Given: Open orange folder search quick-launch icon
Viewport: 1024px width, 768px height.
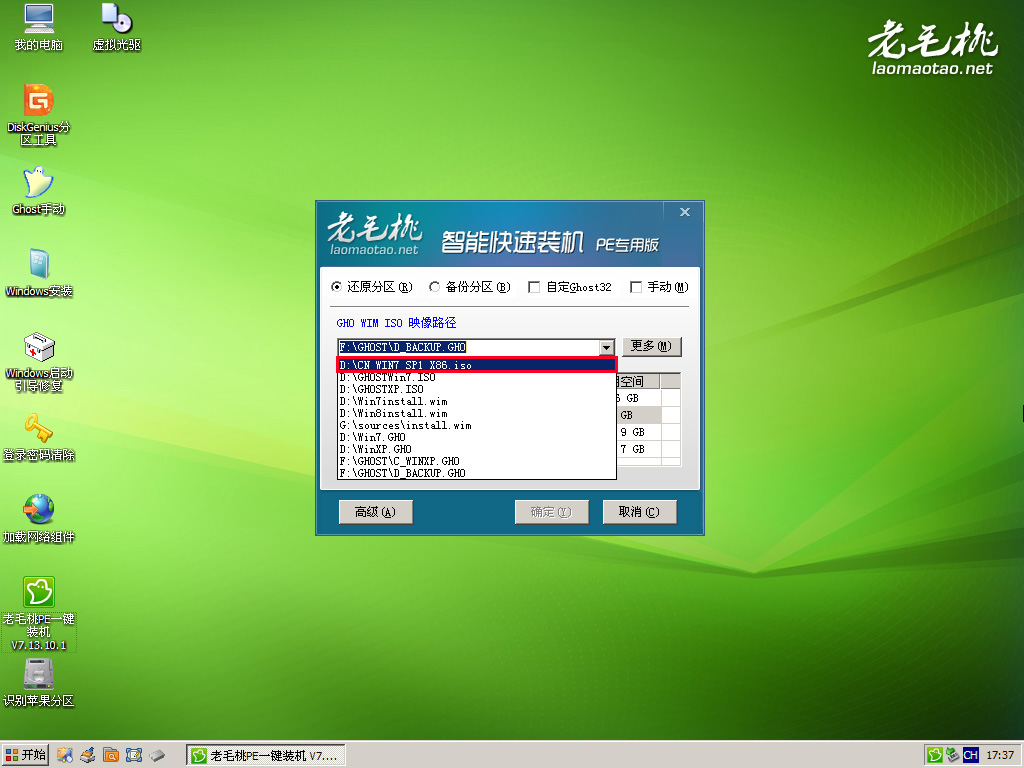Looking at the screenshot, I should coord(111,756).
